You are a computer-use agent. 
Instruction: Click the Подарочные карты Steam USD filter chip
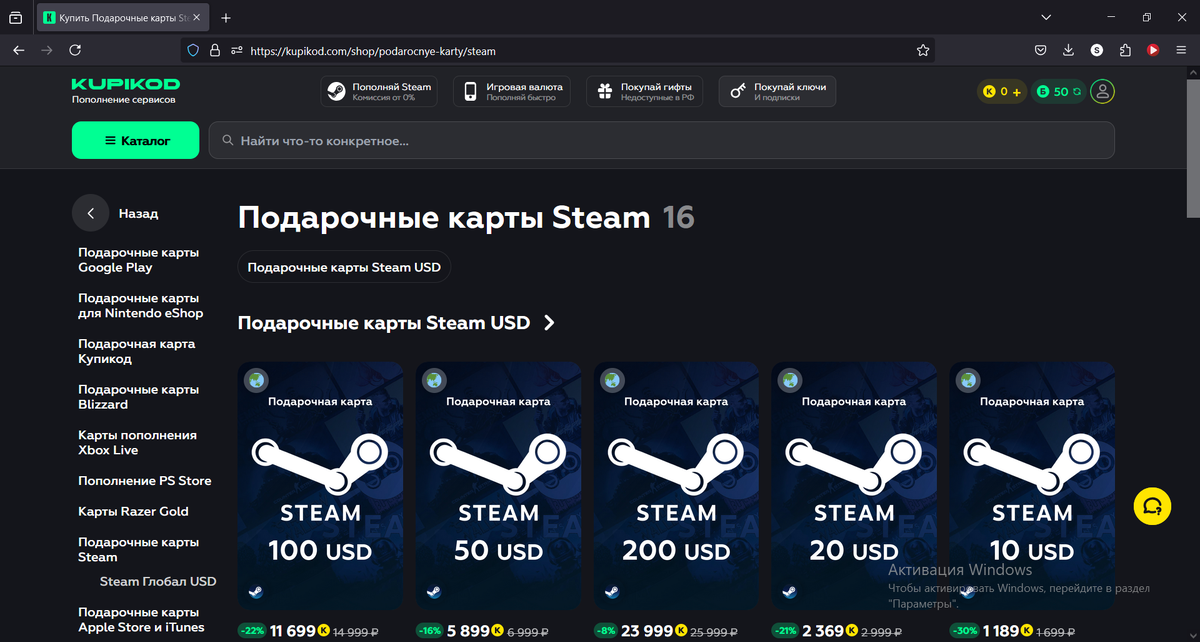pyautogui.click(x=344, y=268)
